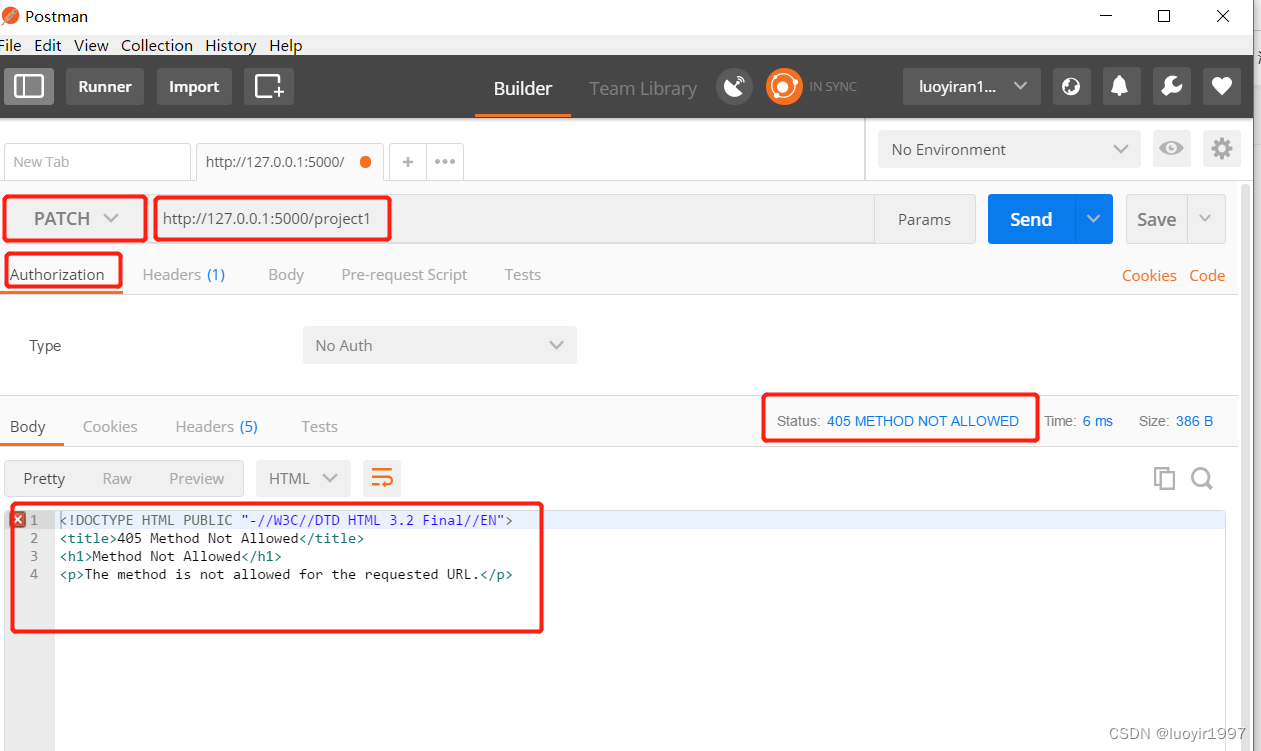Select Preview response view

click(197, 478)
